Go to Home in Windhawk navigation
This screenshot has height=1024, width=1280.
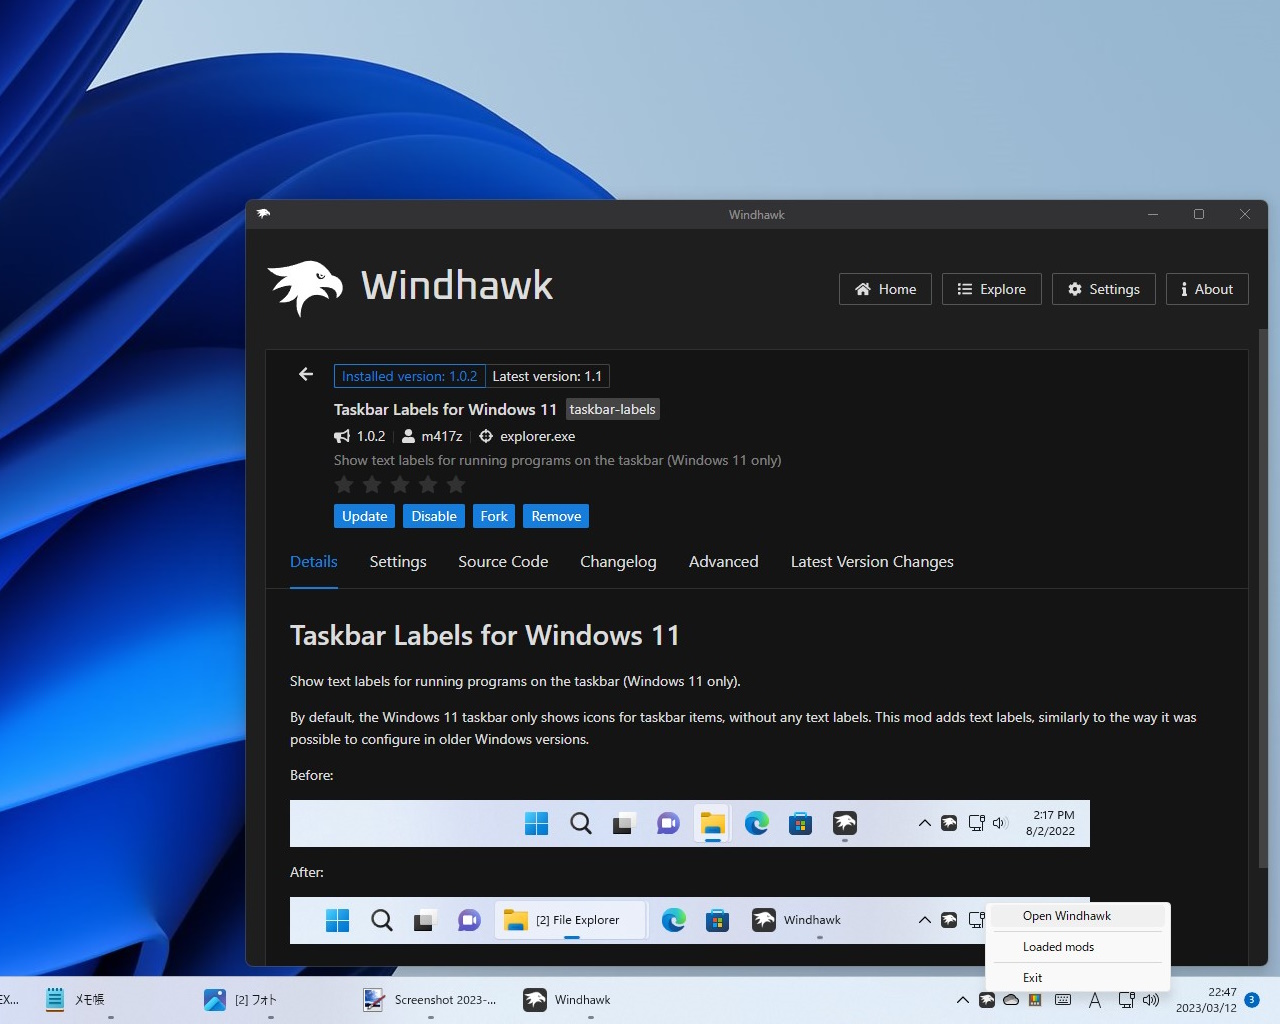pos(884,289)
